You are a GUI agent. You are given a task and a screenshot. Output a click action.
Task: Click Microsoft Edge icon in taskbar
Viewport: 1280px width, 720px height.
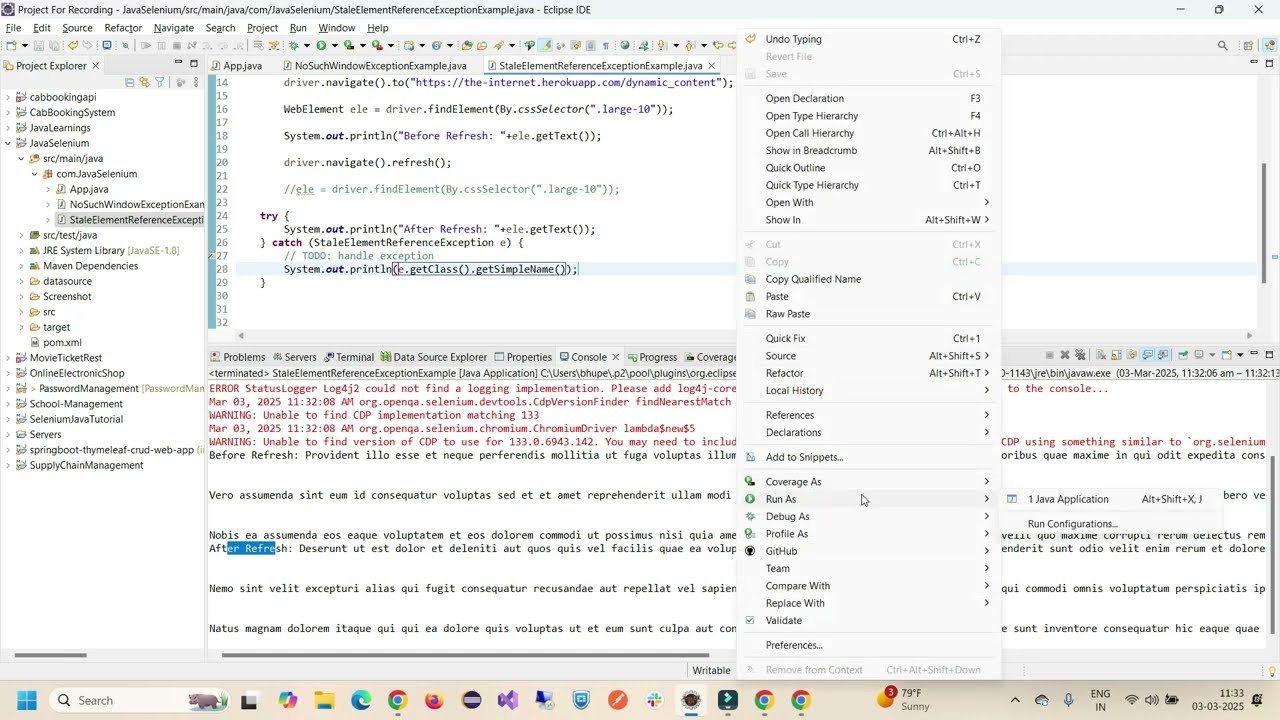pos(360,700)
